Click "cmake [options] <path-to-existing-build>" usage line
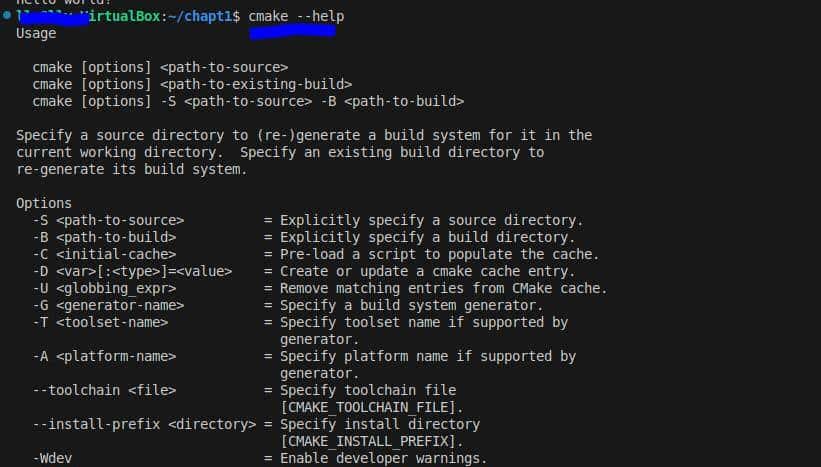 (x=192, y=84)
